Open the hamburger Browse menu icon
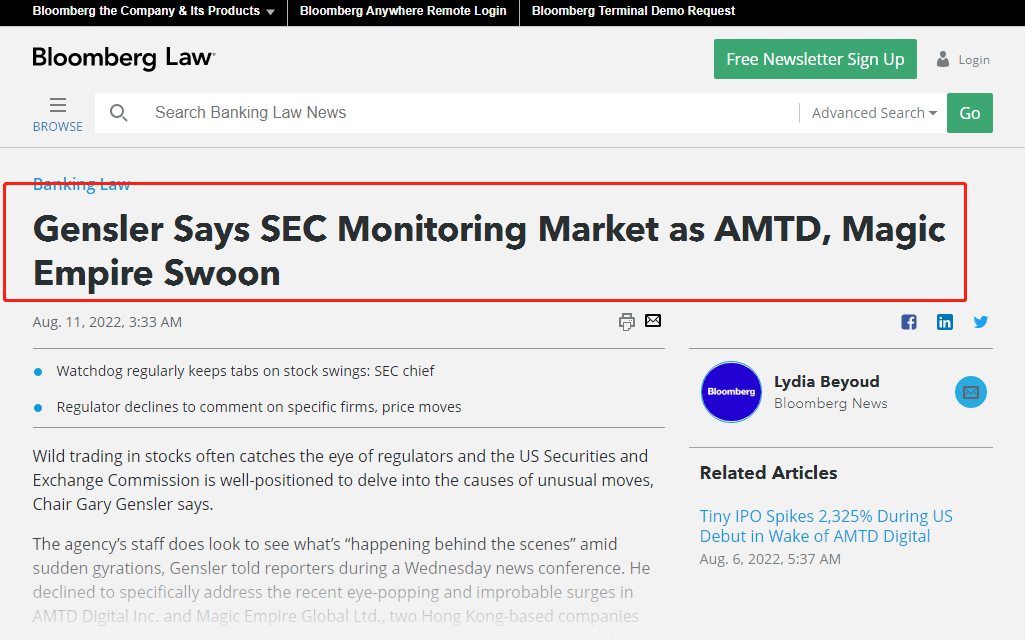This screenshot has width=1025, height=640. point(58,105)
